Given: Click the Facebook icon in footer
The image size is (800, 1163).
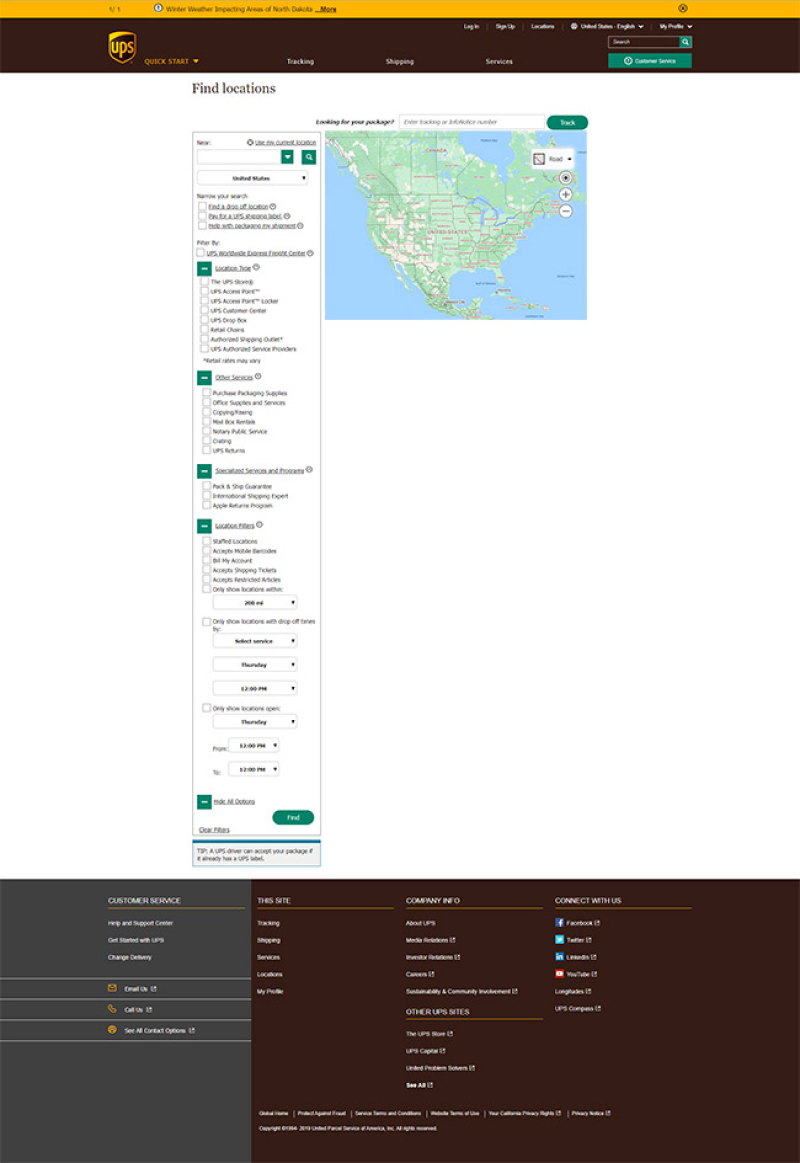Looking at the screenshot, I should pos(560,923).
